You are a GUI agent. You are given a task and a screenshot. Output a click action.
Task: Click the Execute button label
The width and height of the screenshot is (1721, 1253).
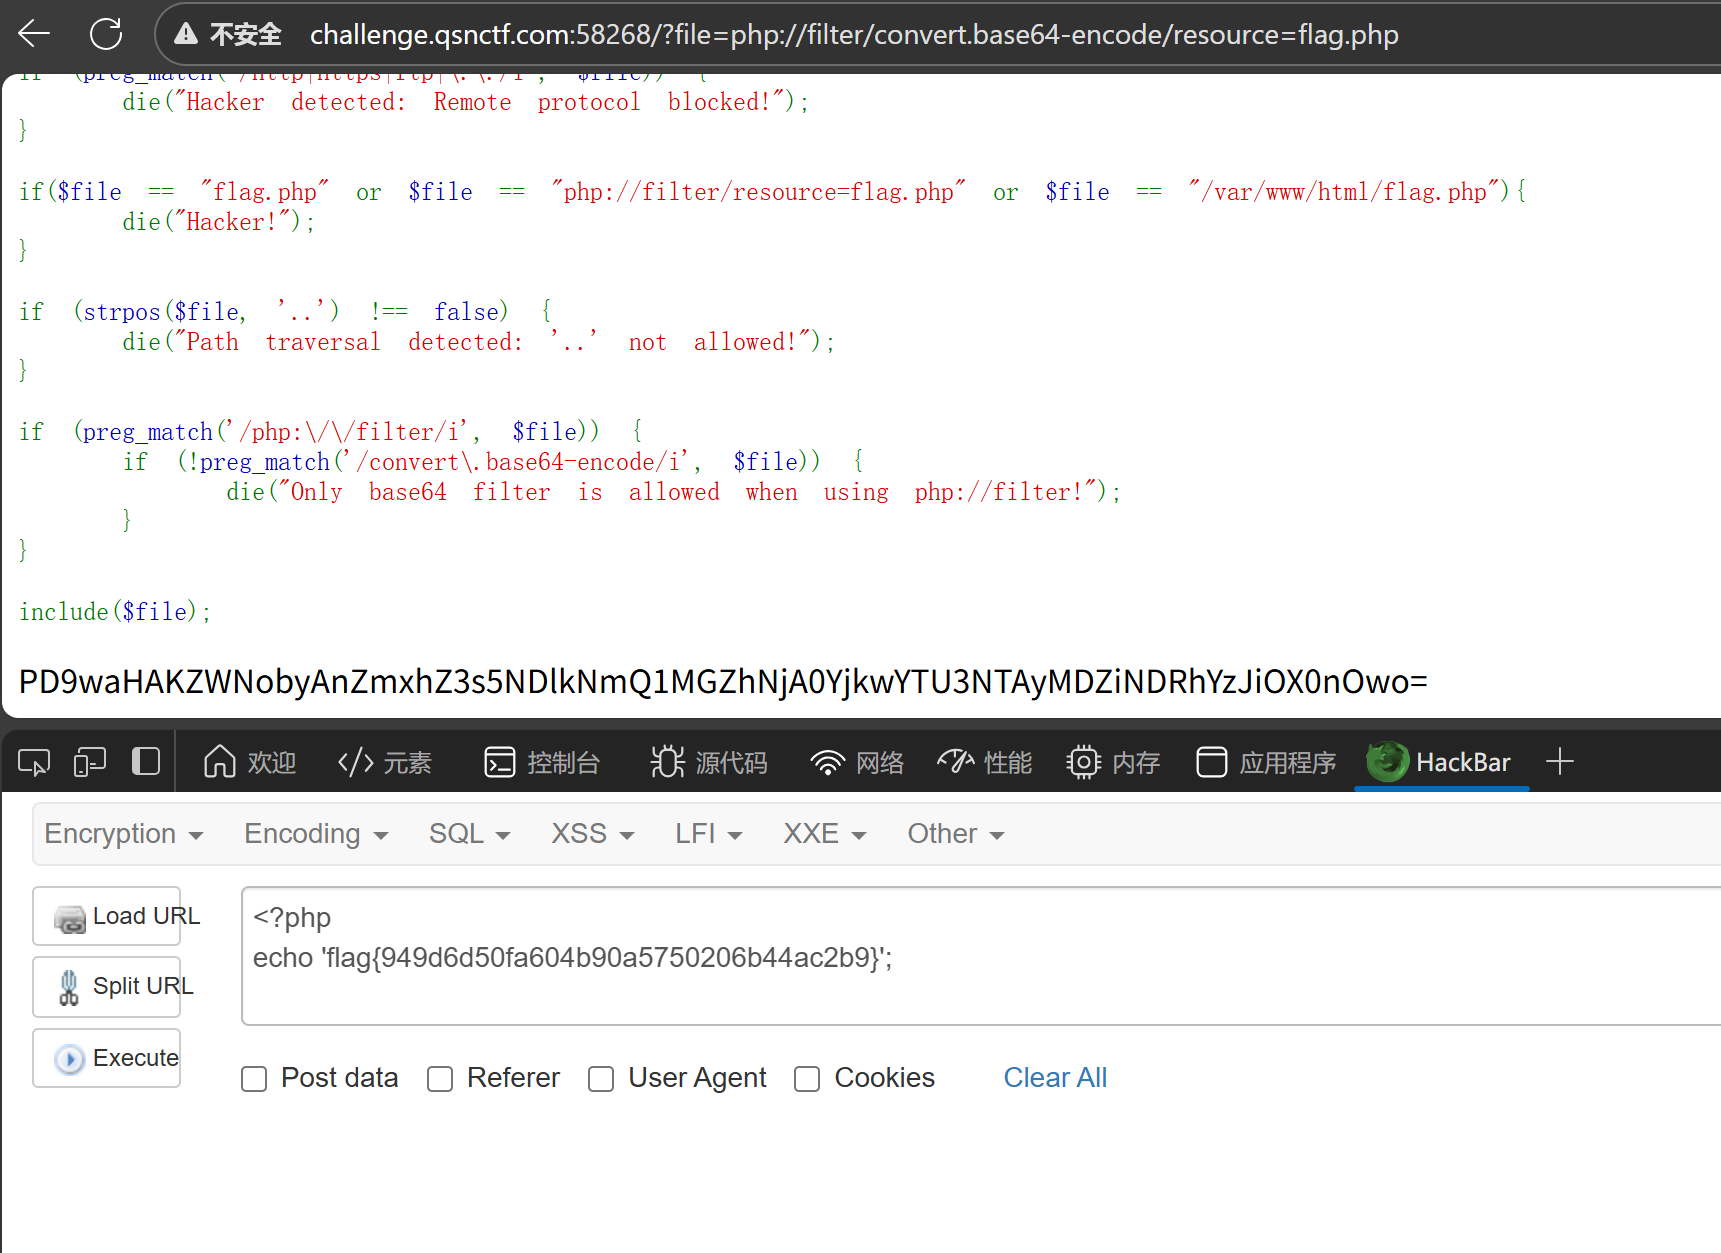(x=136, y=1058)
